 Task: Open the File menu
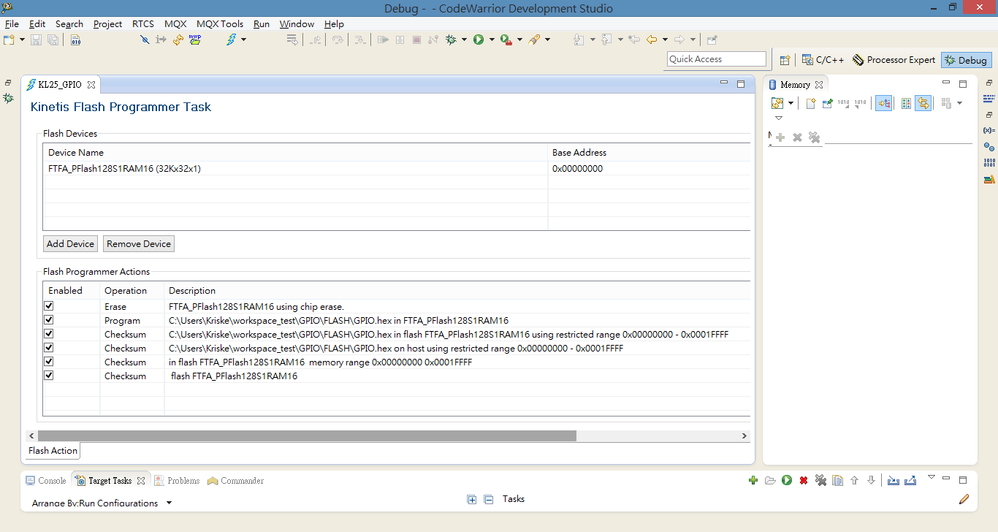click(x=12, y=24)
